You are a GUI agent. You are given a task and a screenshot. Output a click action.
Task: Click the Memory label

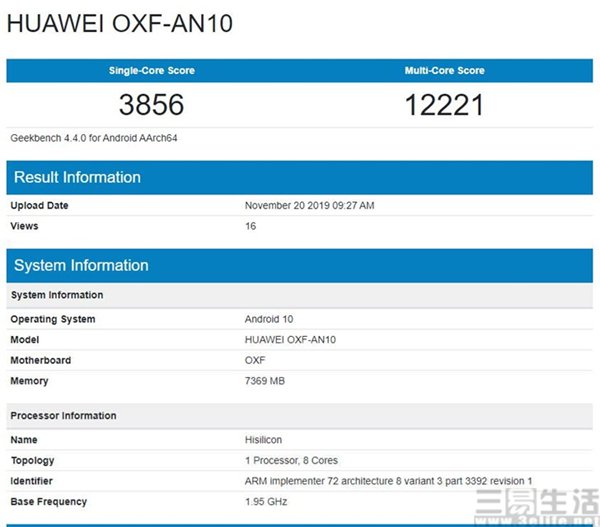(29, 381)
